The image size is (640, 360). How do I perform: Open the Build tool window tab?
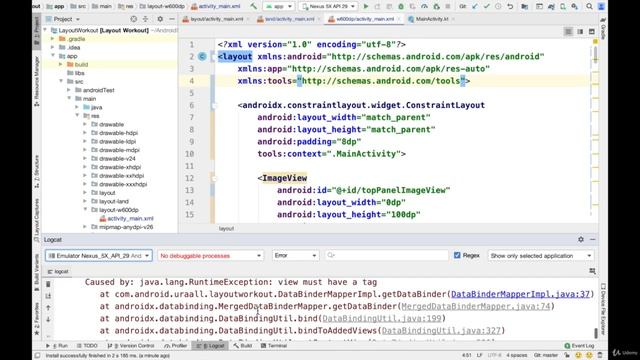242,346
